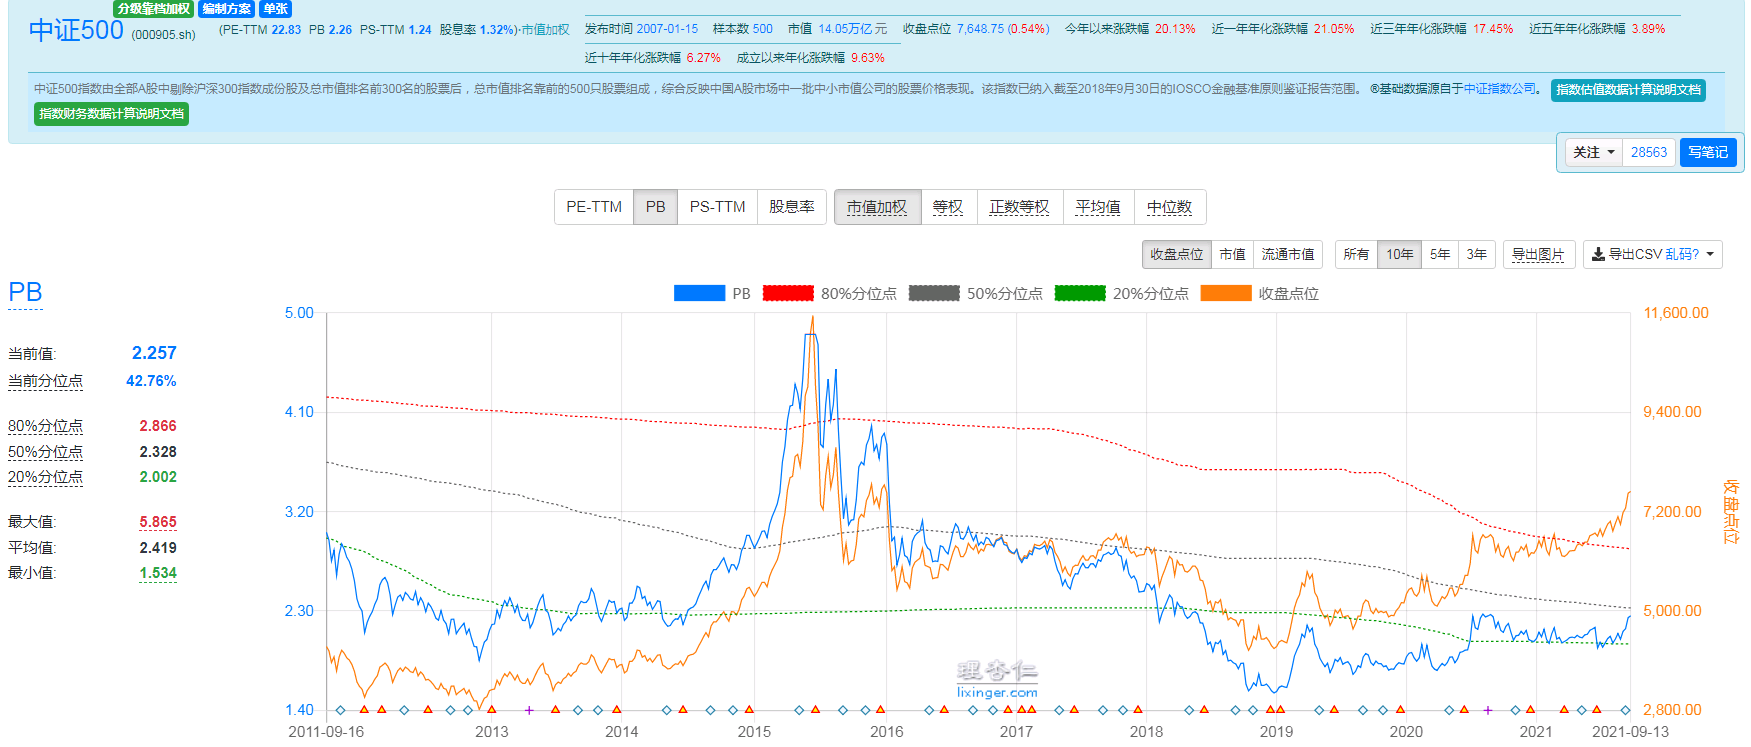Click the 50%分位点 label in stats panel

(45, 452)
